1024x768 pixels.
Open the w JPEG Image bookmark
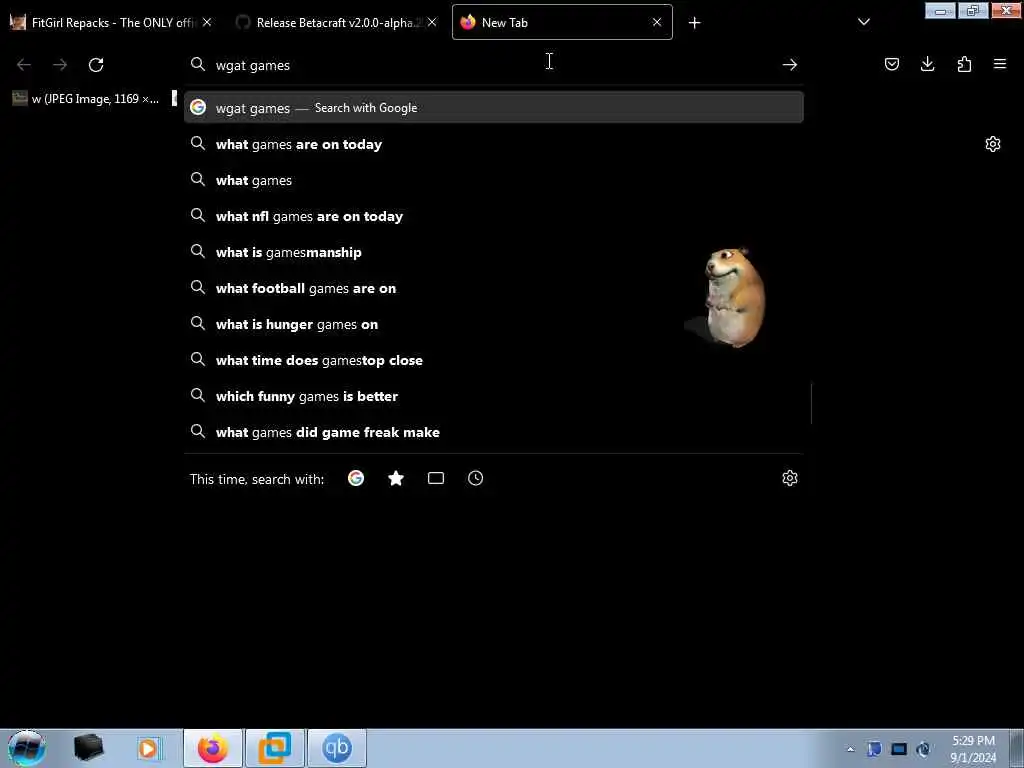tap(86, 99)
